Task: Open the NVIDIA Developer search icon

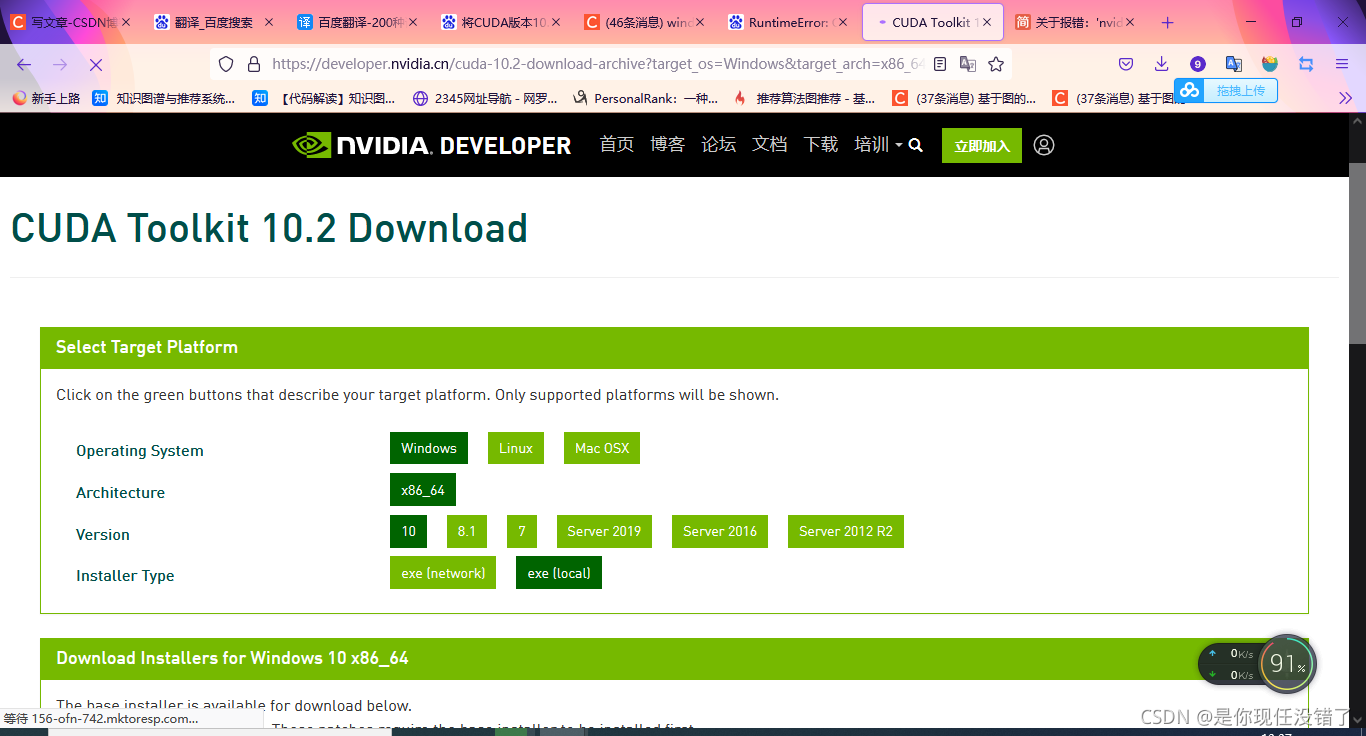Action: 915,145
